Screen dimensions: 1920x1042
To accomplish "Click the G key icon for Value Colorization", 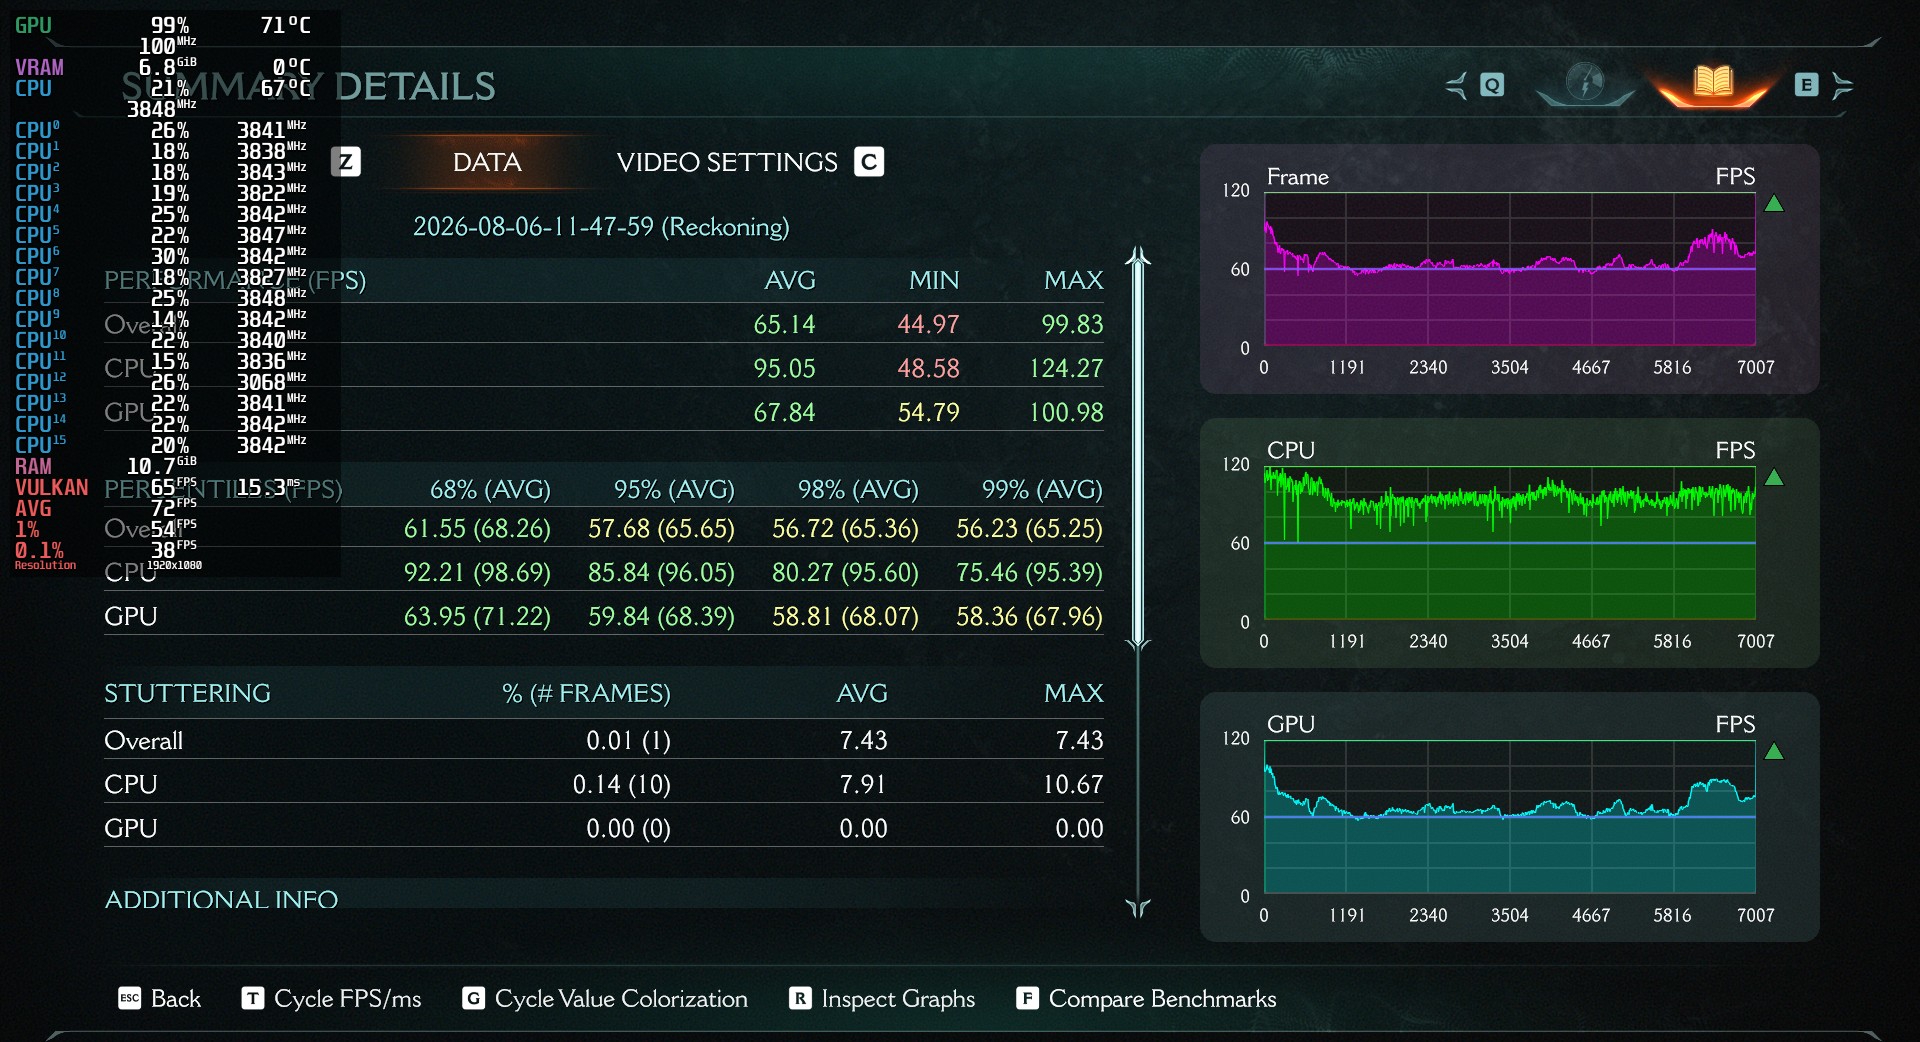I will 473,998.
